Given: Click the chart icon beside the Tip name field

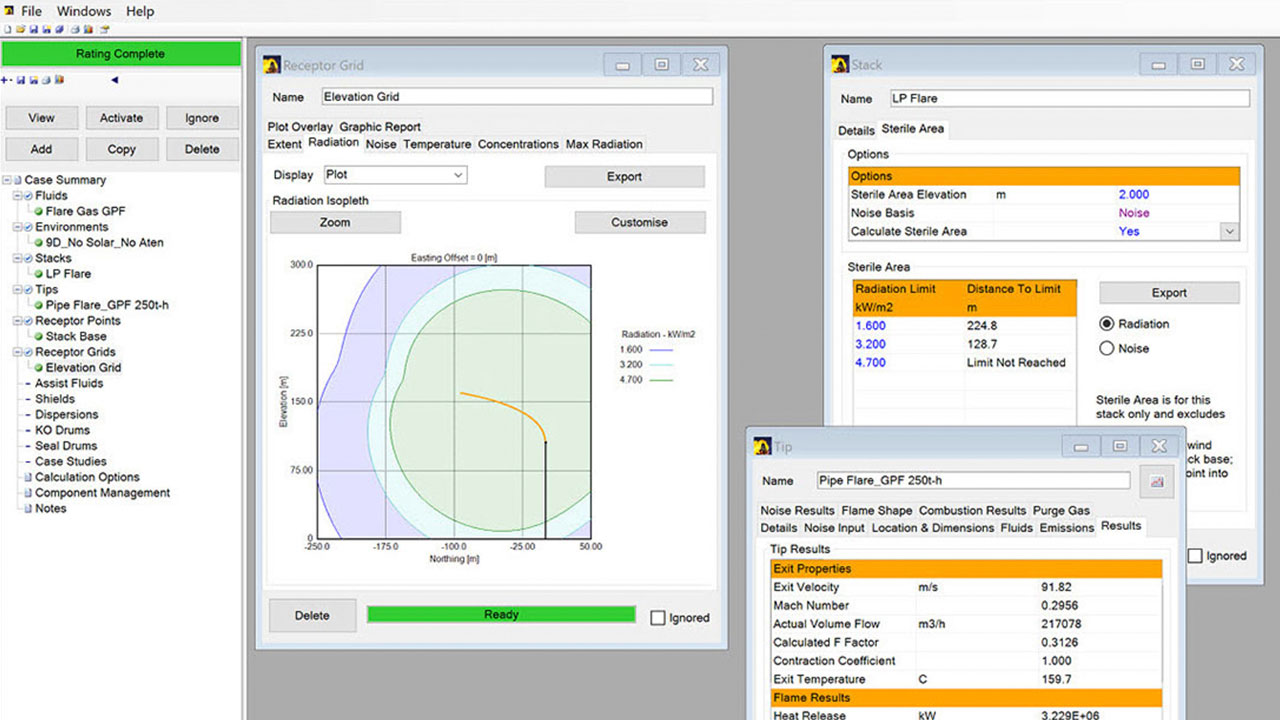Looking at the screenshot, I should point(1158,481).
